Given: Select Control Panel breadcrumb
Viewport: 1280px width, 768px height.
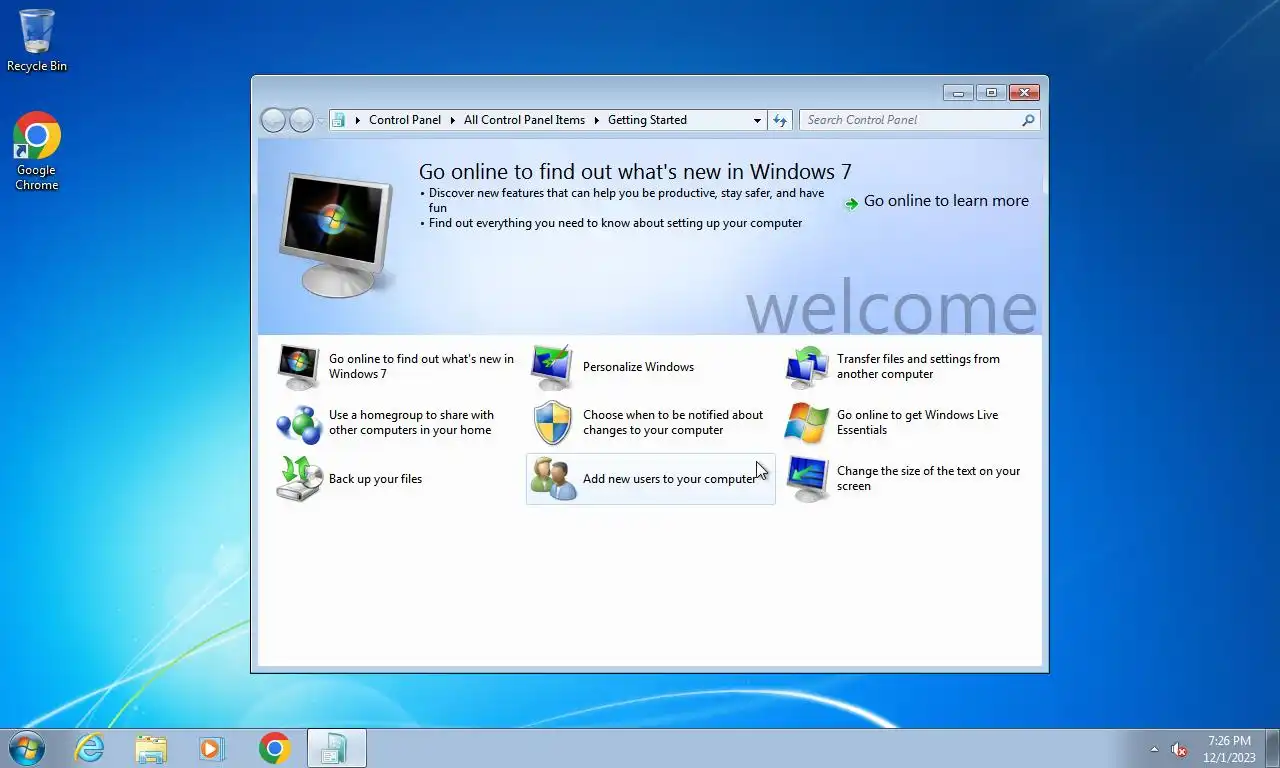Looking at the screenshot, I should (x=405, y=120).
